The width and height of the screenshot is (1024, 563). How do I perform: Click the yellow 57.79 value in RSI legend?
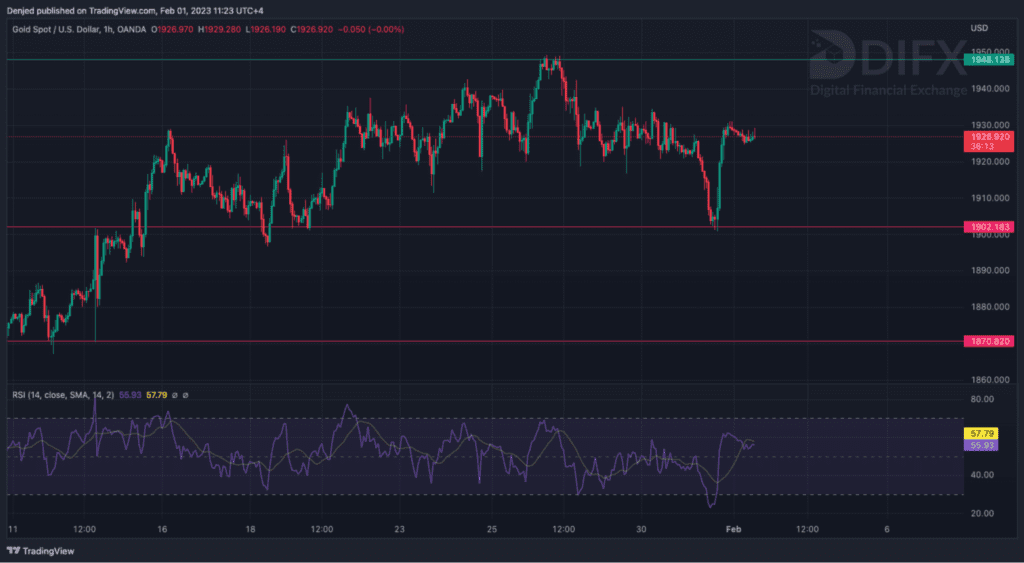click(x=157, y=395)
